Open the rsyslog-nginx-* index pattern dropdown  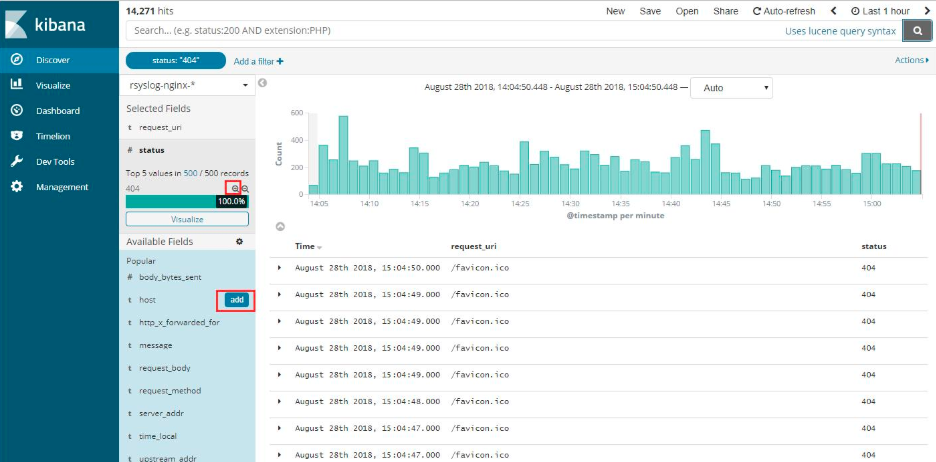coord(187,85)
